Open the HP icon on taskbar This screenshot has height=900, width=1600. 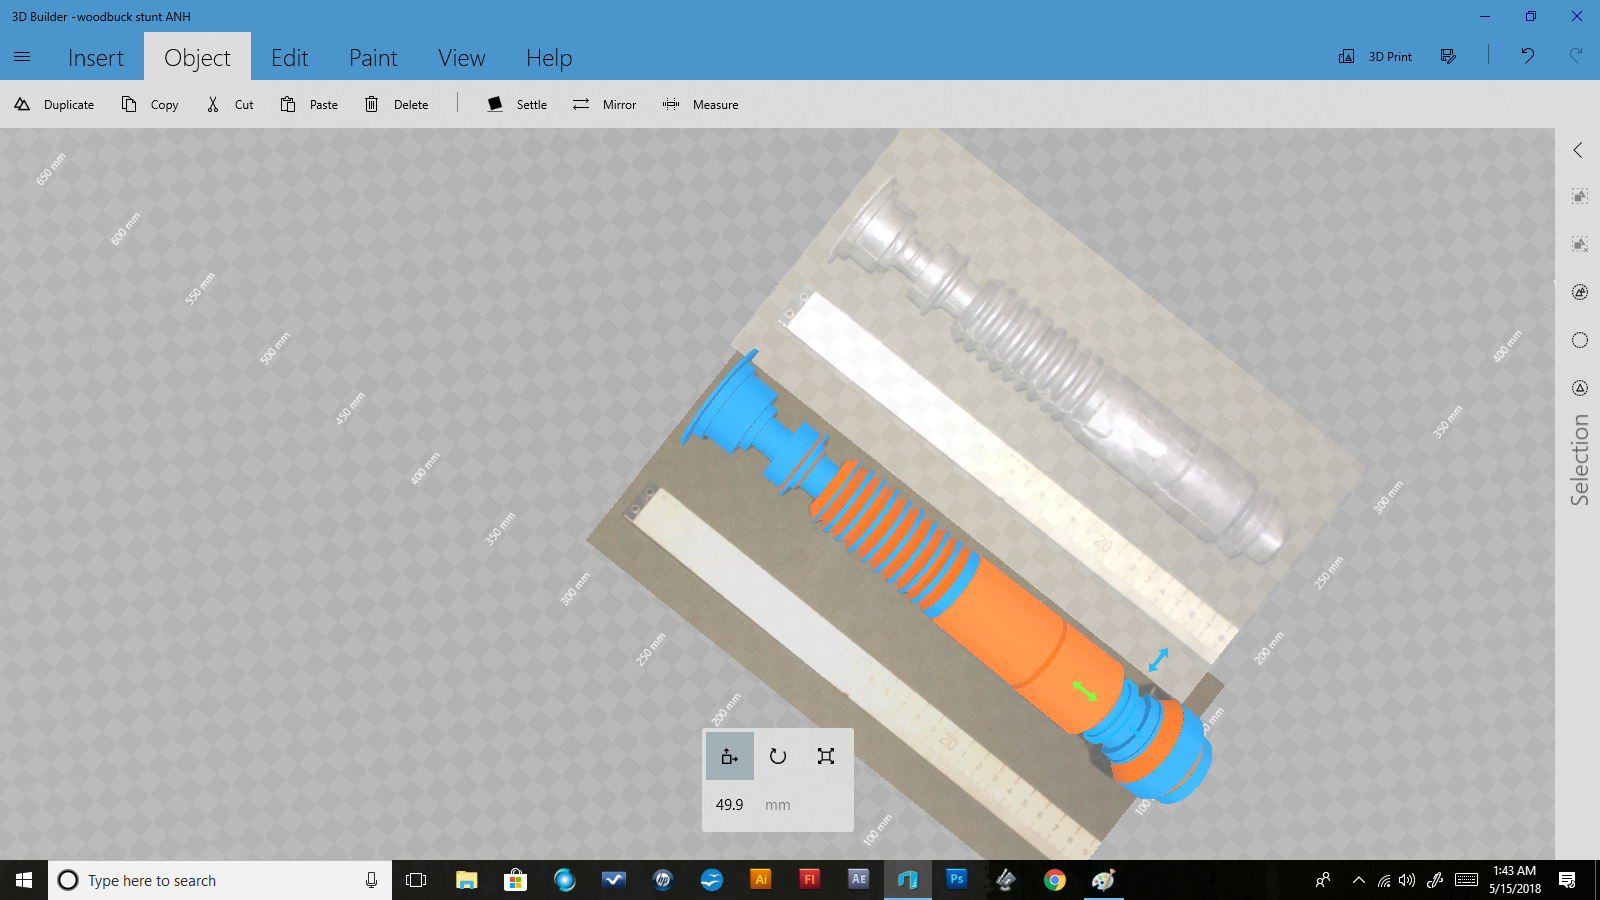click(663, 880)
